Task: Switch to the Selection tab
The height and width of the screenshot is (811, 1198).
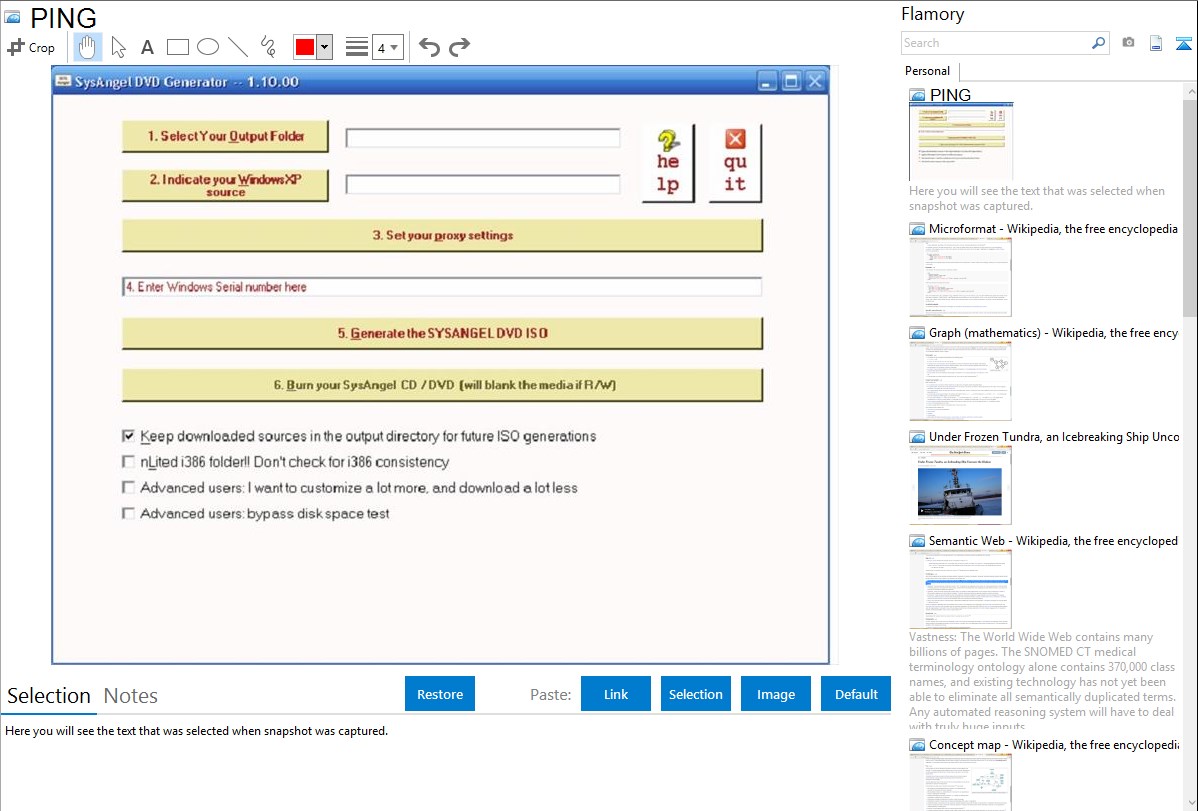Action: [49, 696]
